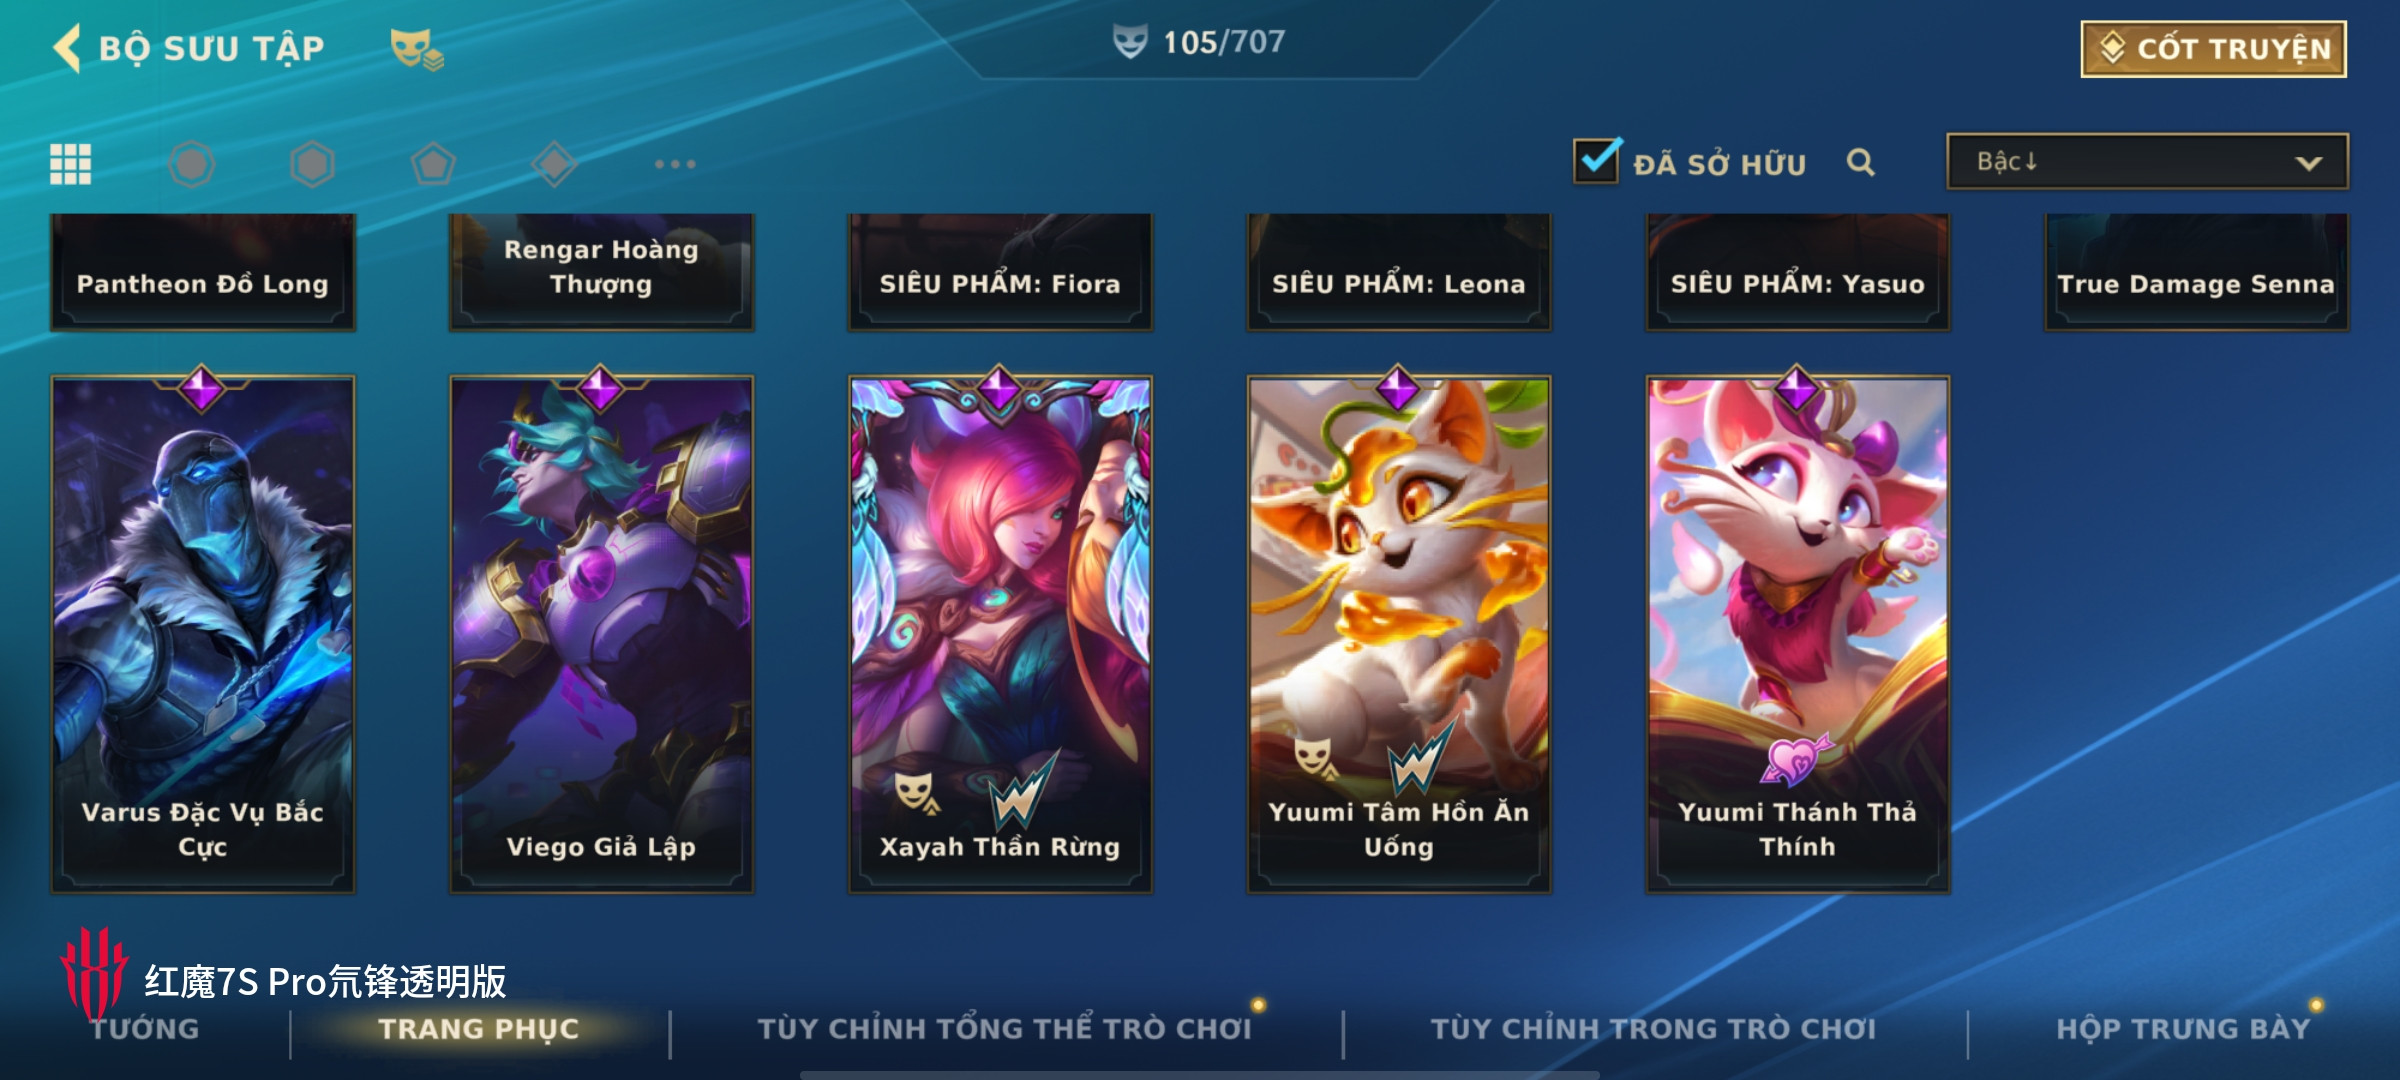Image resolution: width=2400 pixels, height=1080 pixels.
Task: Open the Hộp Trưng Bày tab
Action: (2183, 1029)
